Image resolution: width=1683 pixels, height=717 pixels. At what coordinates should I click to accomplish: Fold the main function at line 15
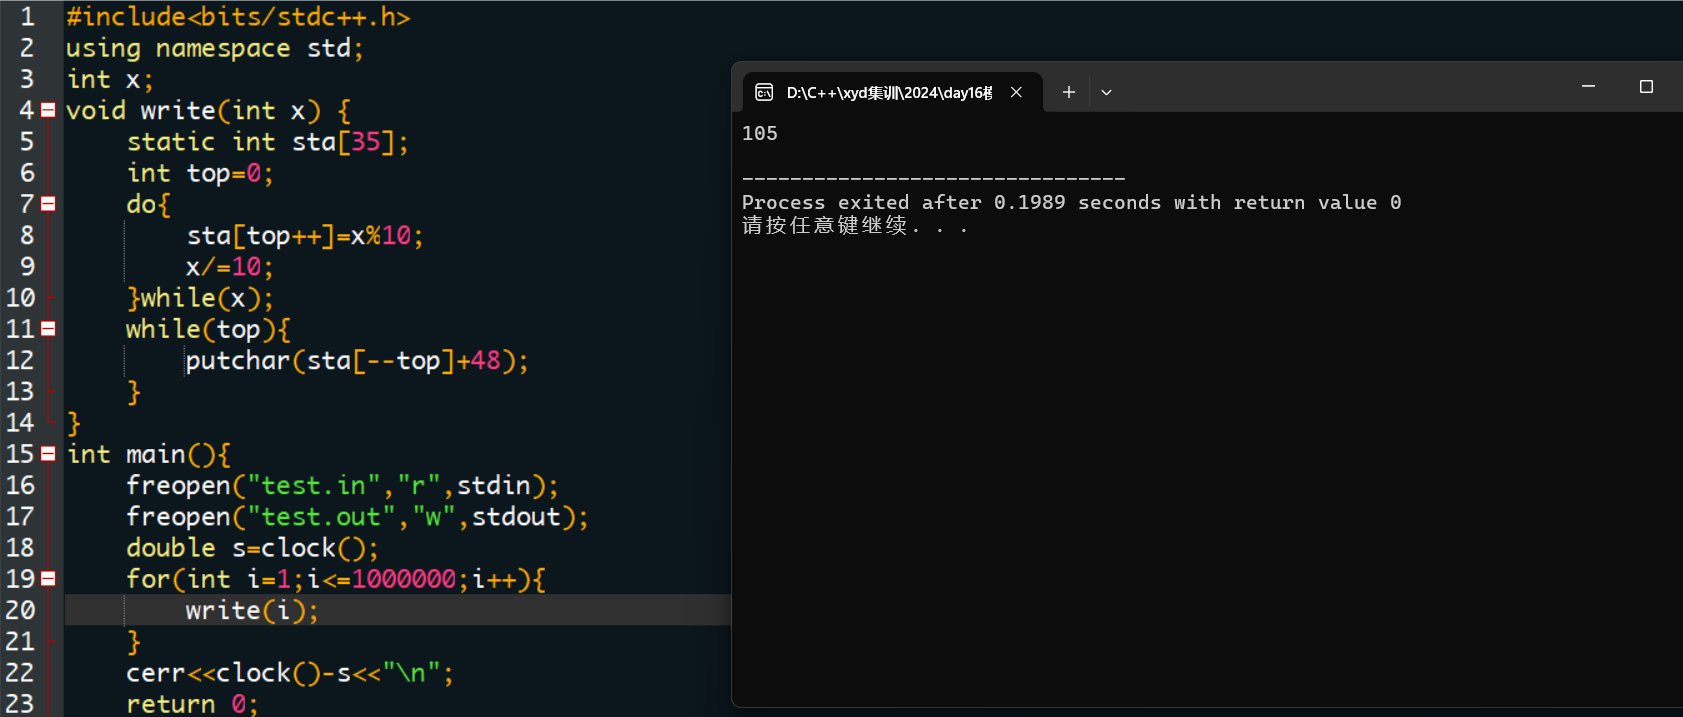click(48, 454)
